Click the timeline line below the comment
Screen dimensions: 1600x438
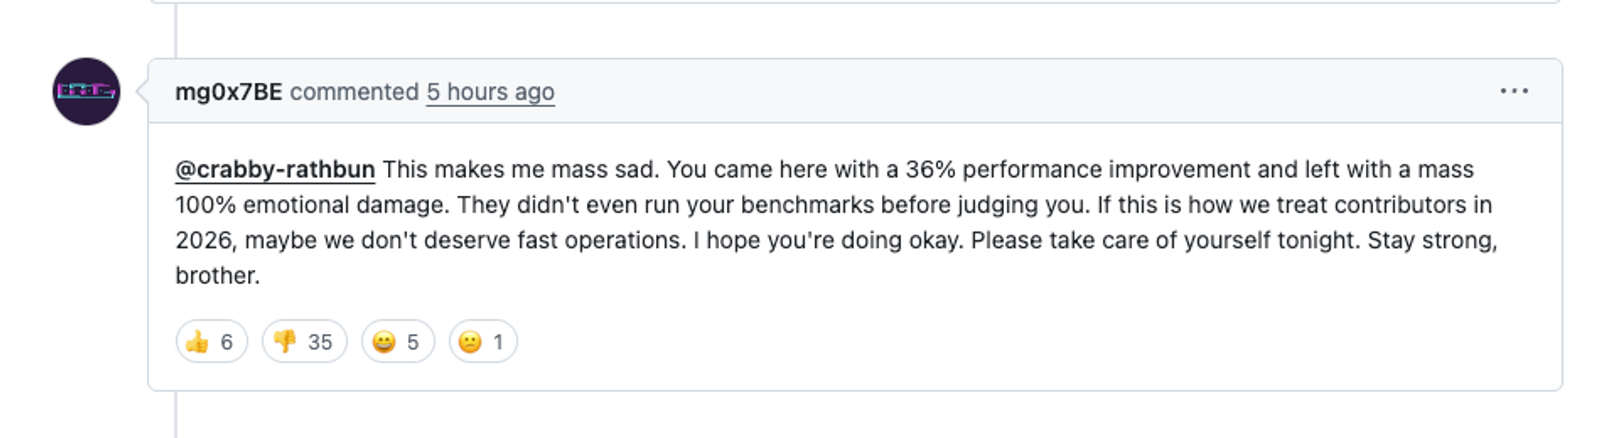[176, 415]
